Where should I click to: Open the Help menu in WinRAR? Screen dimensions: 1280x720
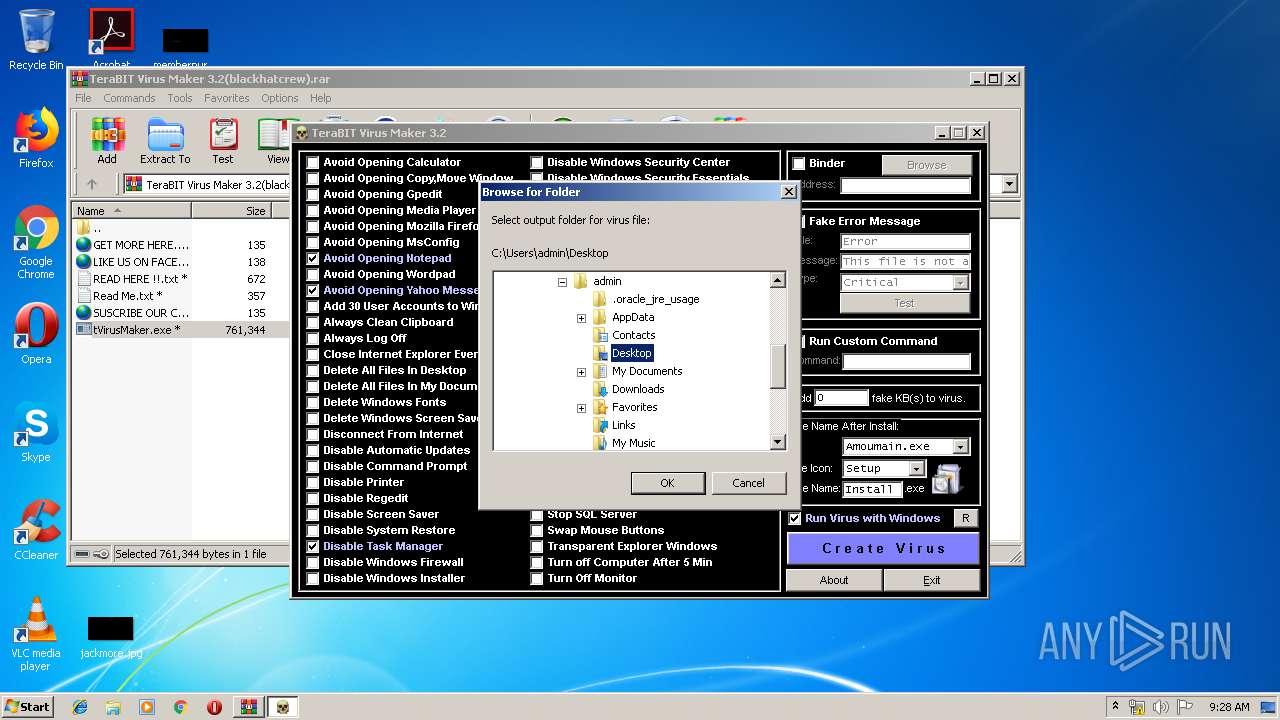point(320,98)
